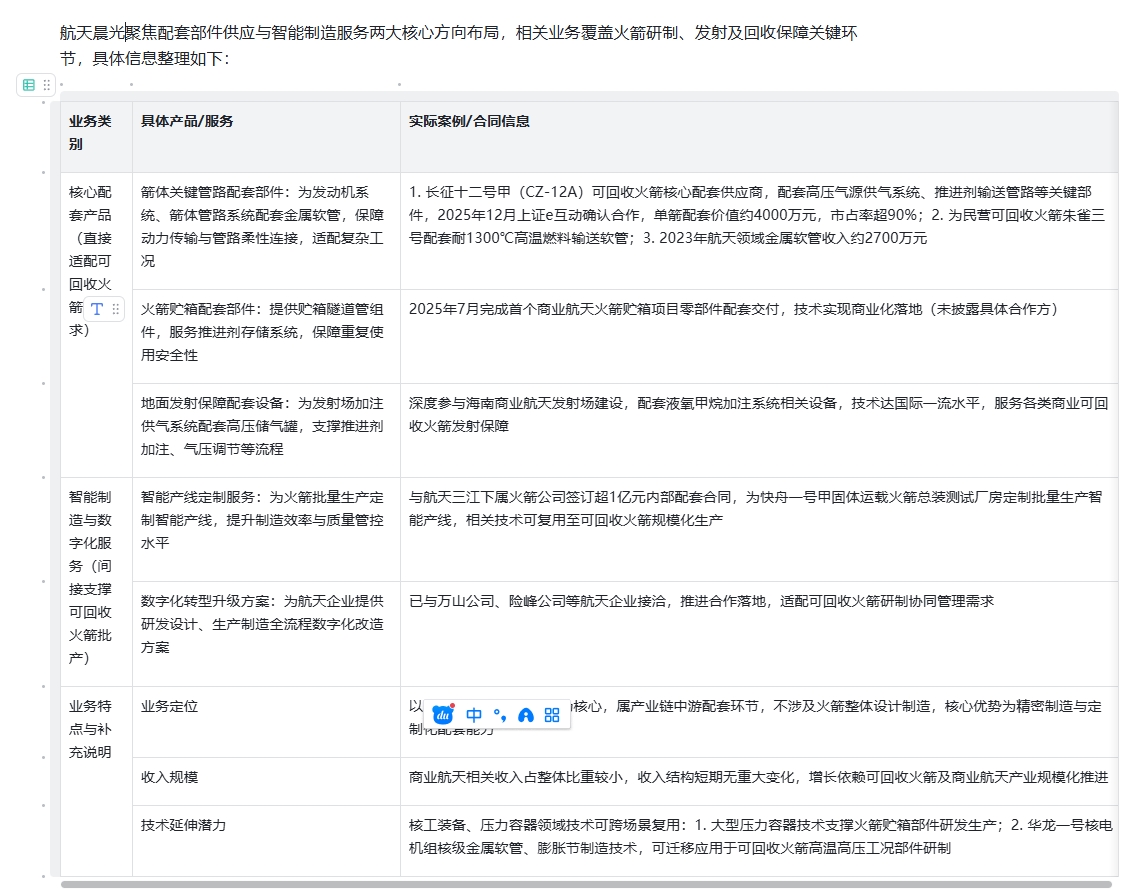The height and width of the screenshot is (893, 1138).
Task: Click the cell starting 2025年7月完成首个商业航天
Action: click(759, 336)
